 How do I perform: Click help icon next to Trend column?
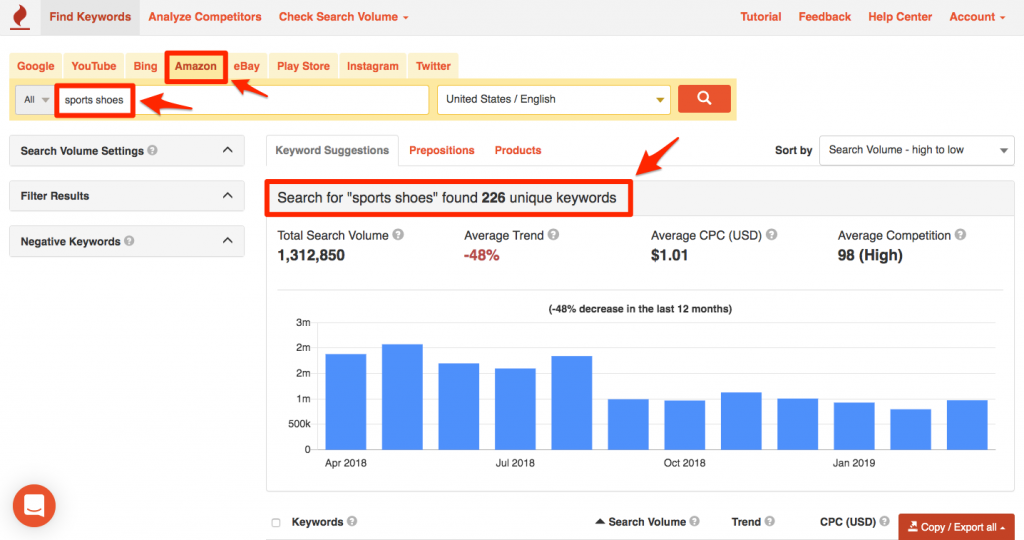tap(770, 521)
